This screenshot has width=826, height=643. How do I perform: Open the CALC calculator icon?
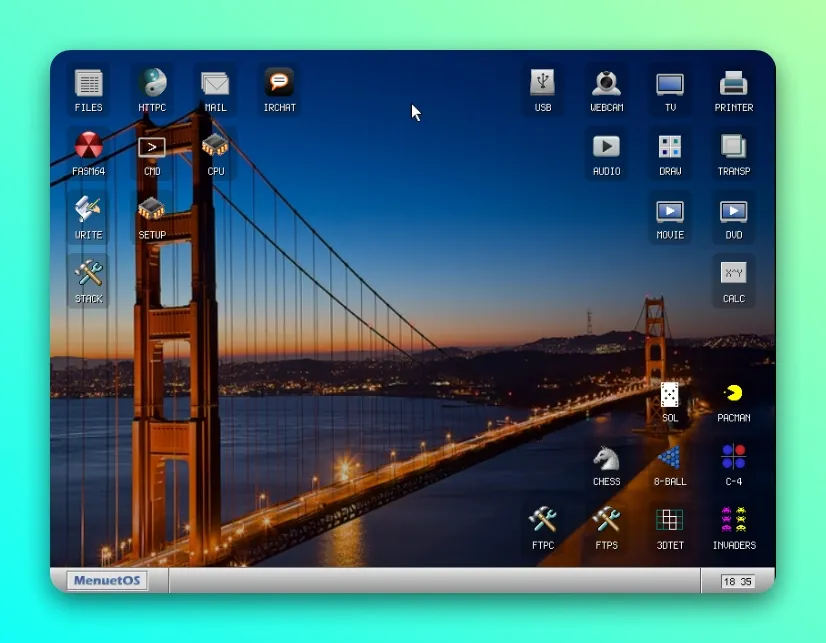coord(734,281)
